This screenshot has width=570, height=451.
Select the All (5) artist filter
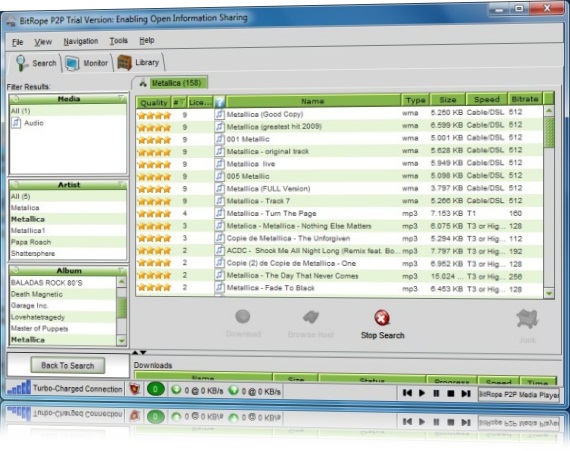click(68, 196)
